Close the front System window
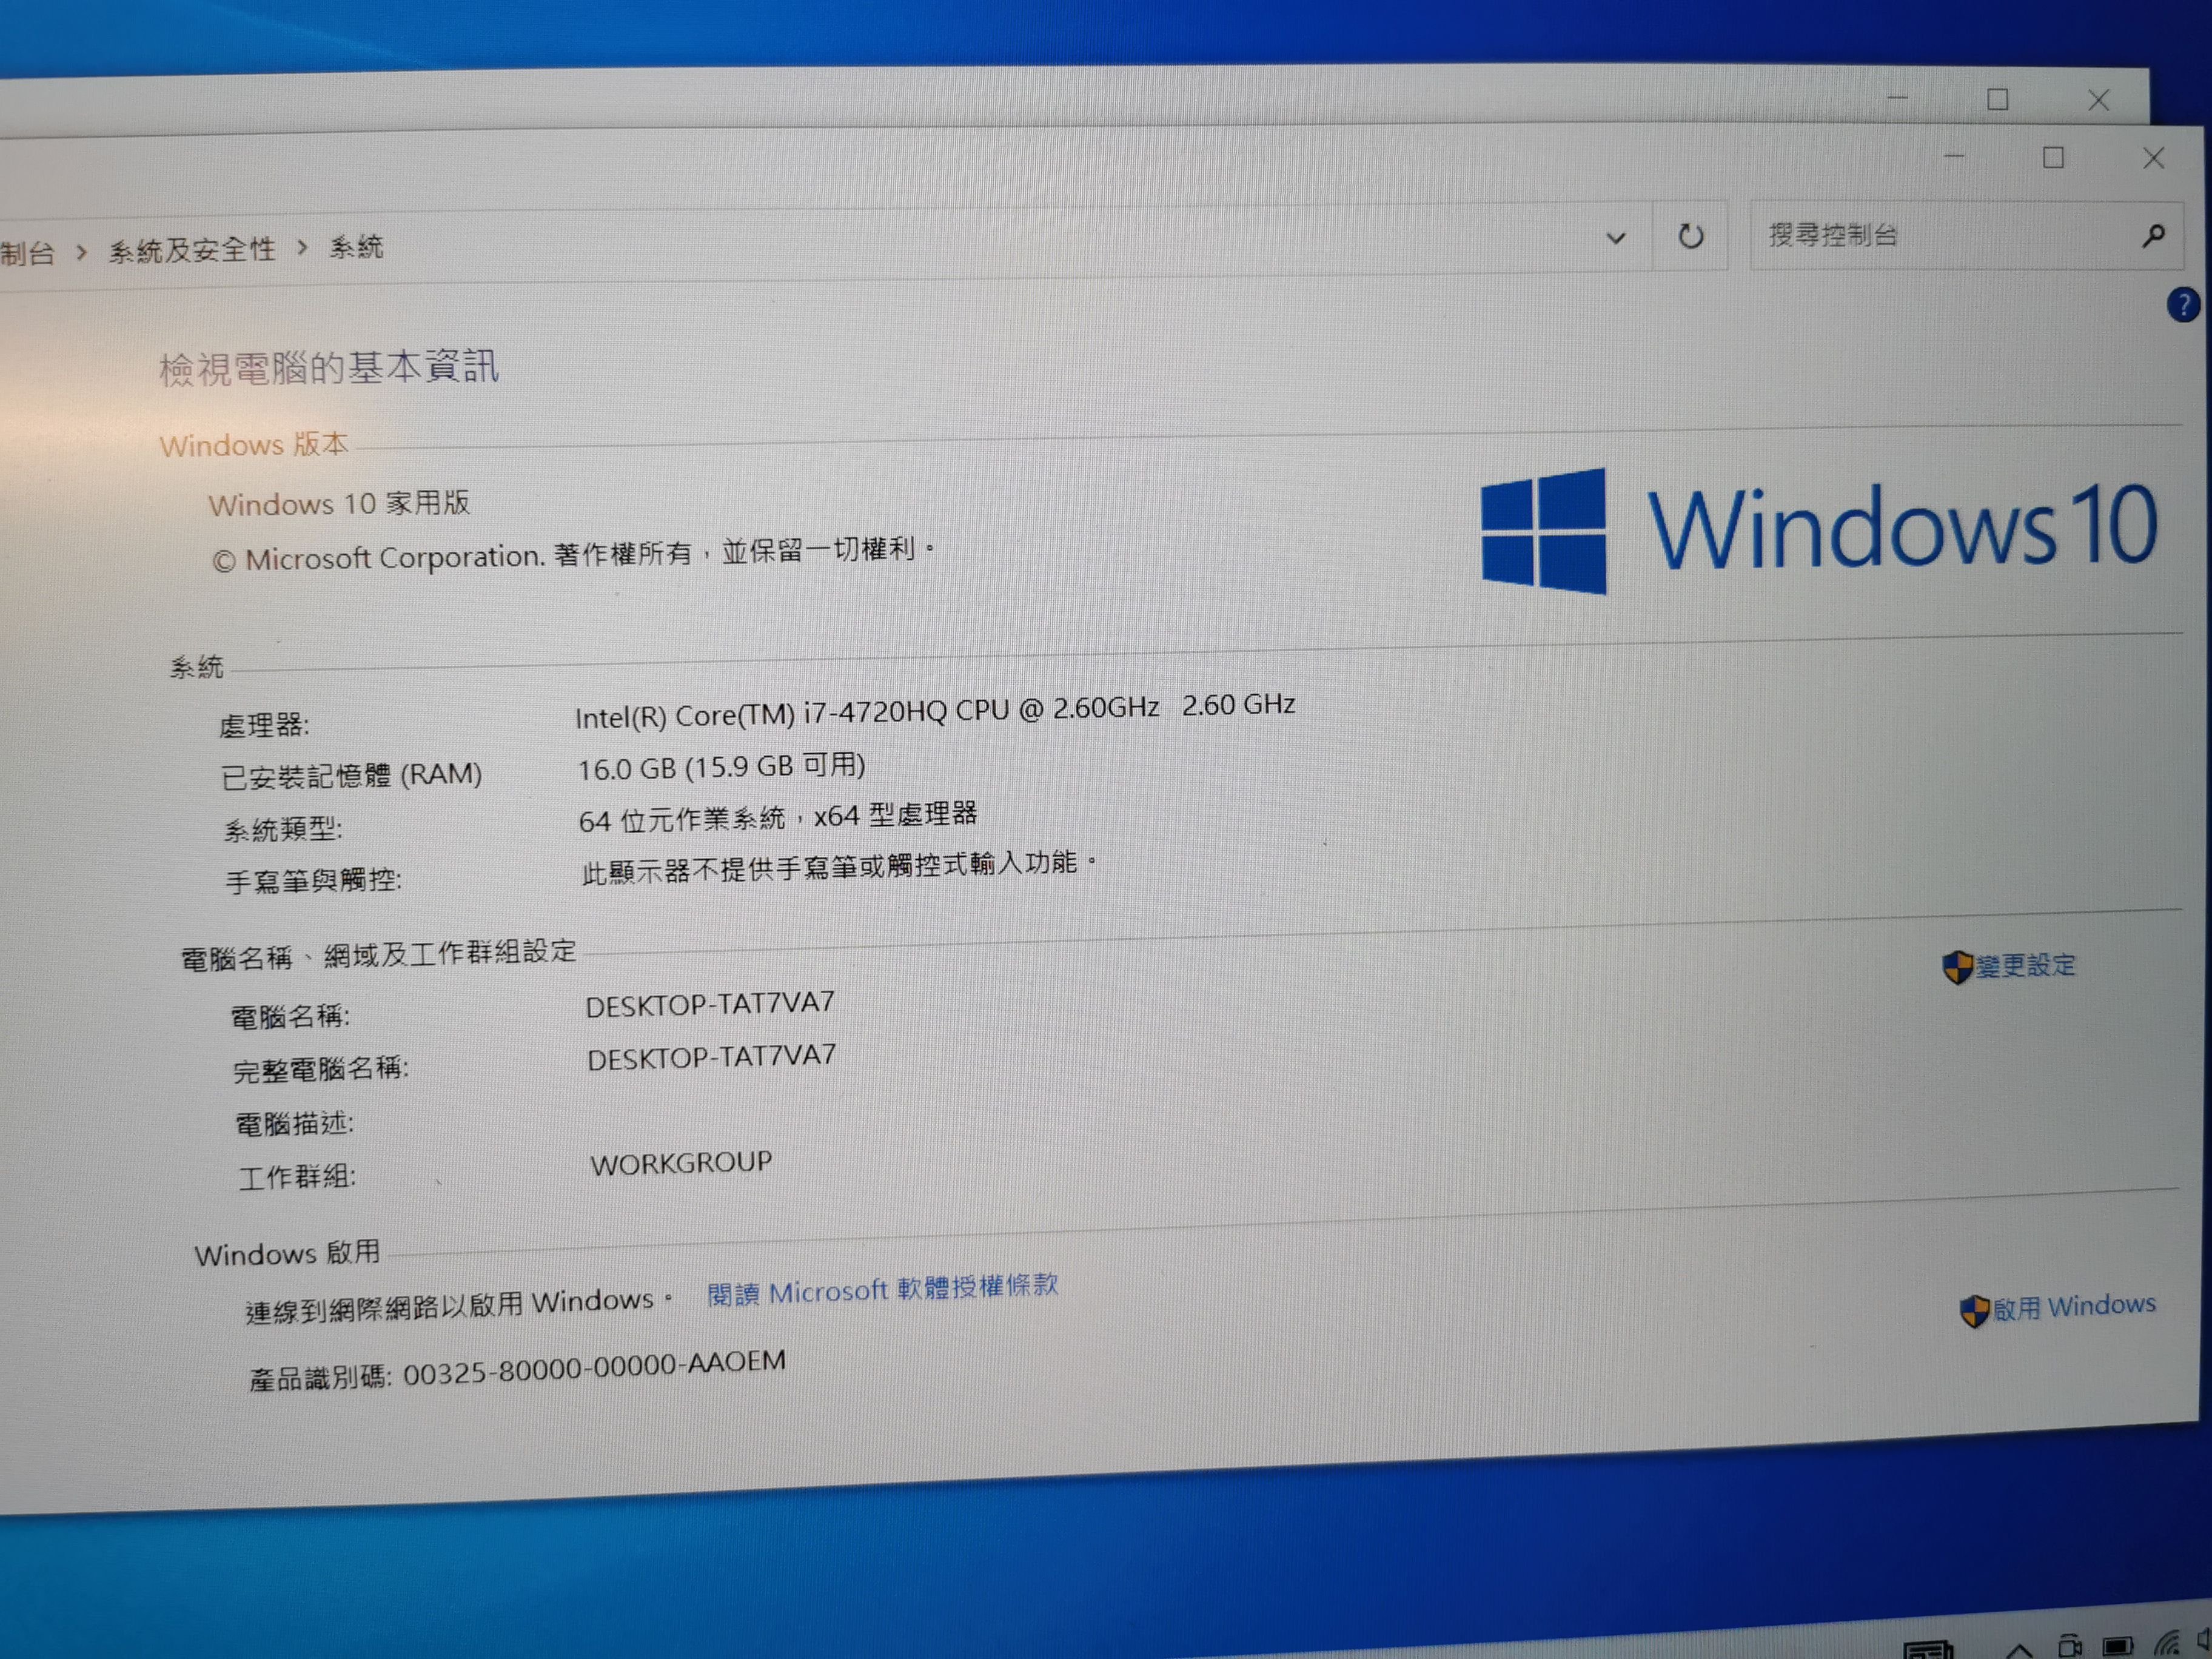 (2153, 158)
